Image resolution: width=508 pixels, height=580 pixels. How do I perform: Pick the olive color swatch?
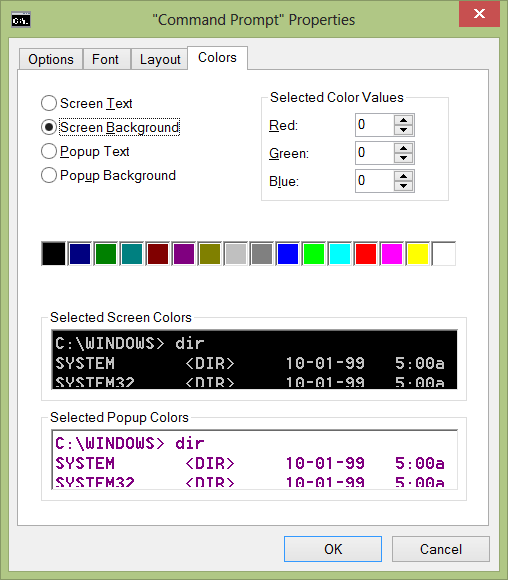pos(210,254)
